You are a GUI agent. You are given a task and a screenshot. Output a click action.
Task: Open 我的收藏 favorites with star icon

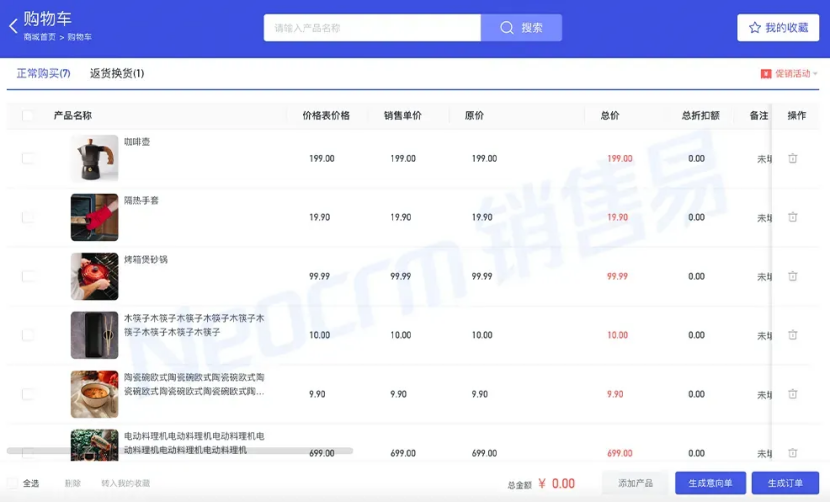[777, 28]
